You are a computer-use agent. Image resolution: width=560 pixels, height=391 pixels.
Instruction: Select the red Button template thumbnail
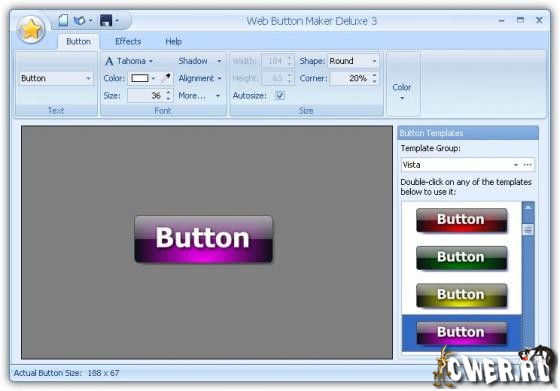tap(461, 220)
